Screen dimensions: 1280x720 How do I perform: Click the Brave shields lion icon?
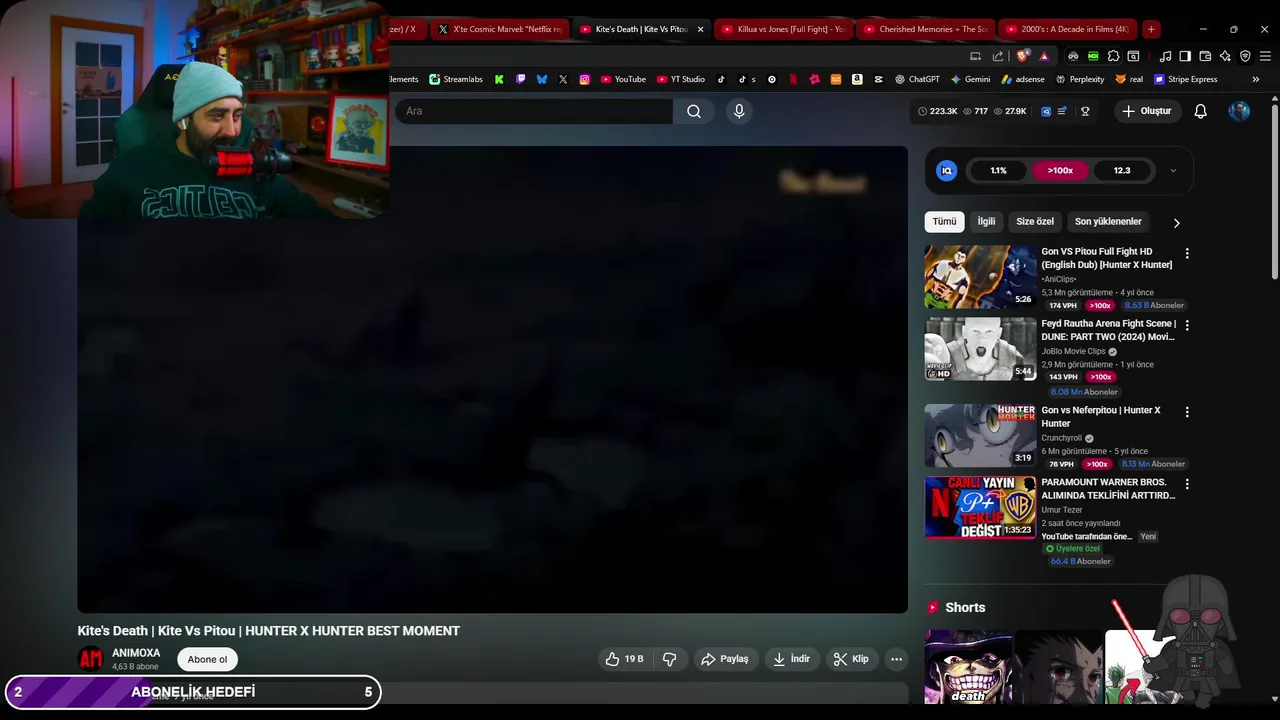pyautogui.click(x=1022, y=56)
